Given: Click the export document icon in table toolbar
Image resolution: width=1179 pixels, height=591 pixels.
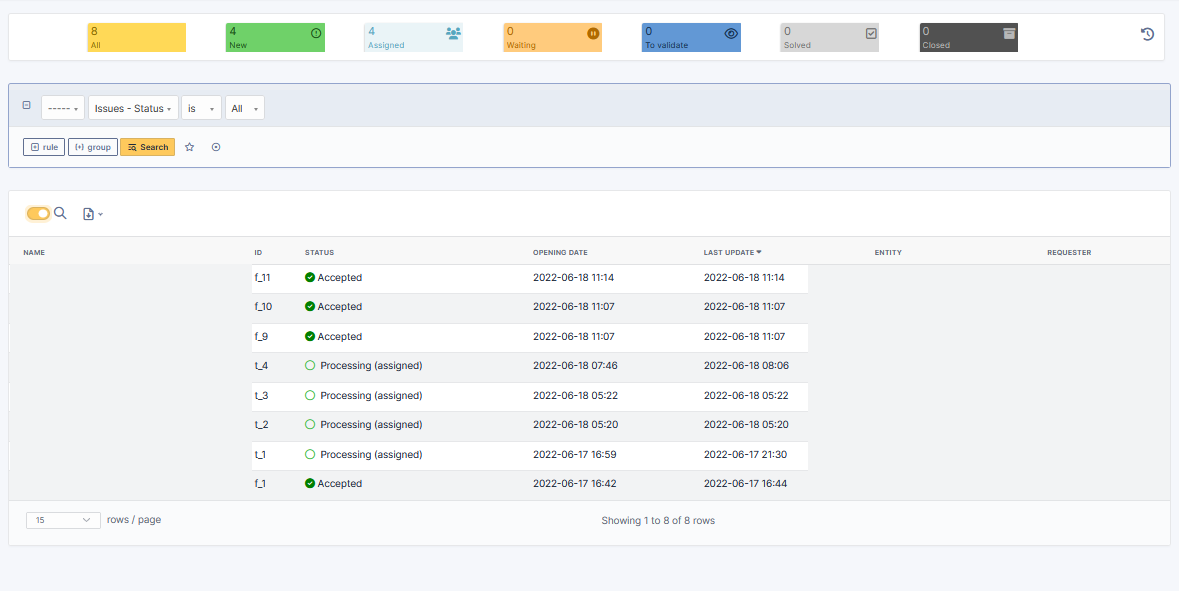Looking at the screenshot, I should (x=90, y=213).
